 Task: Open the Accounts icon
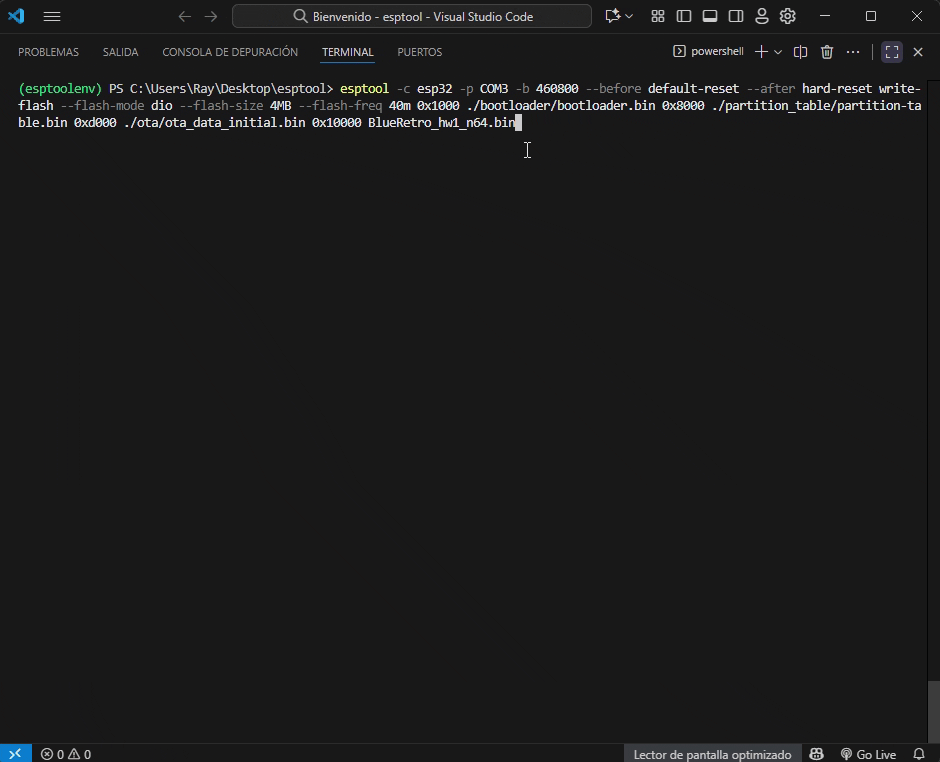(x=762, y=16)
